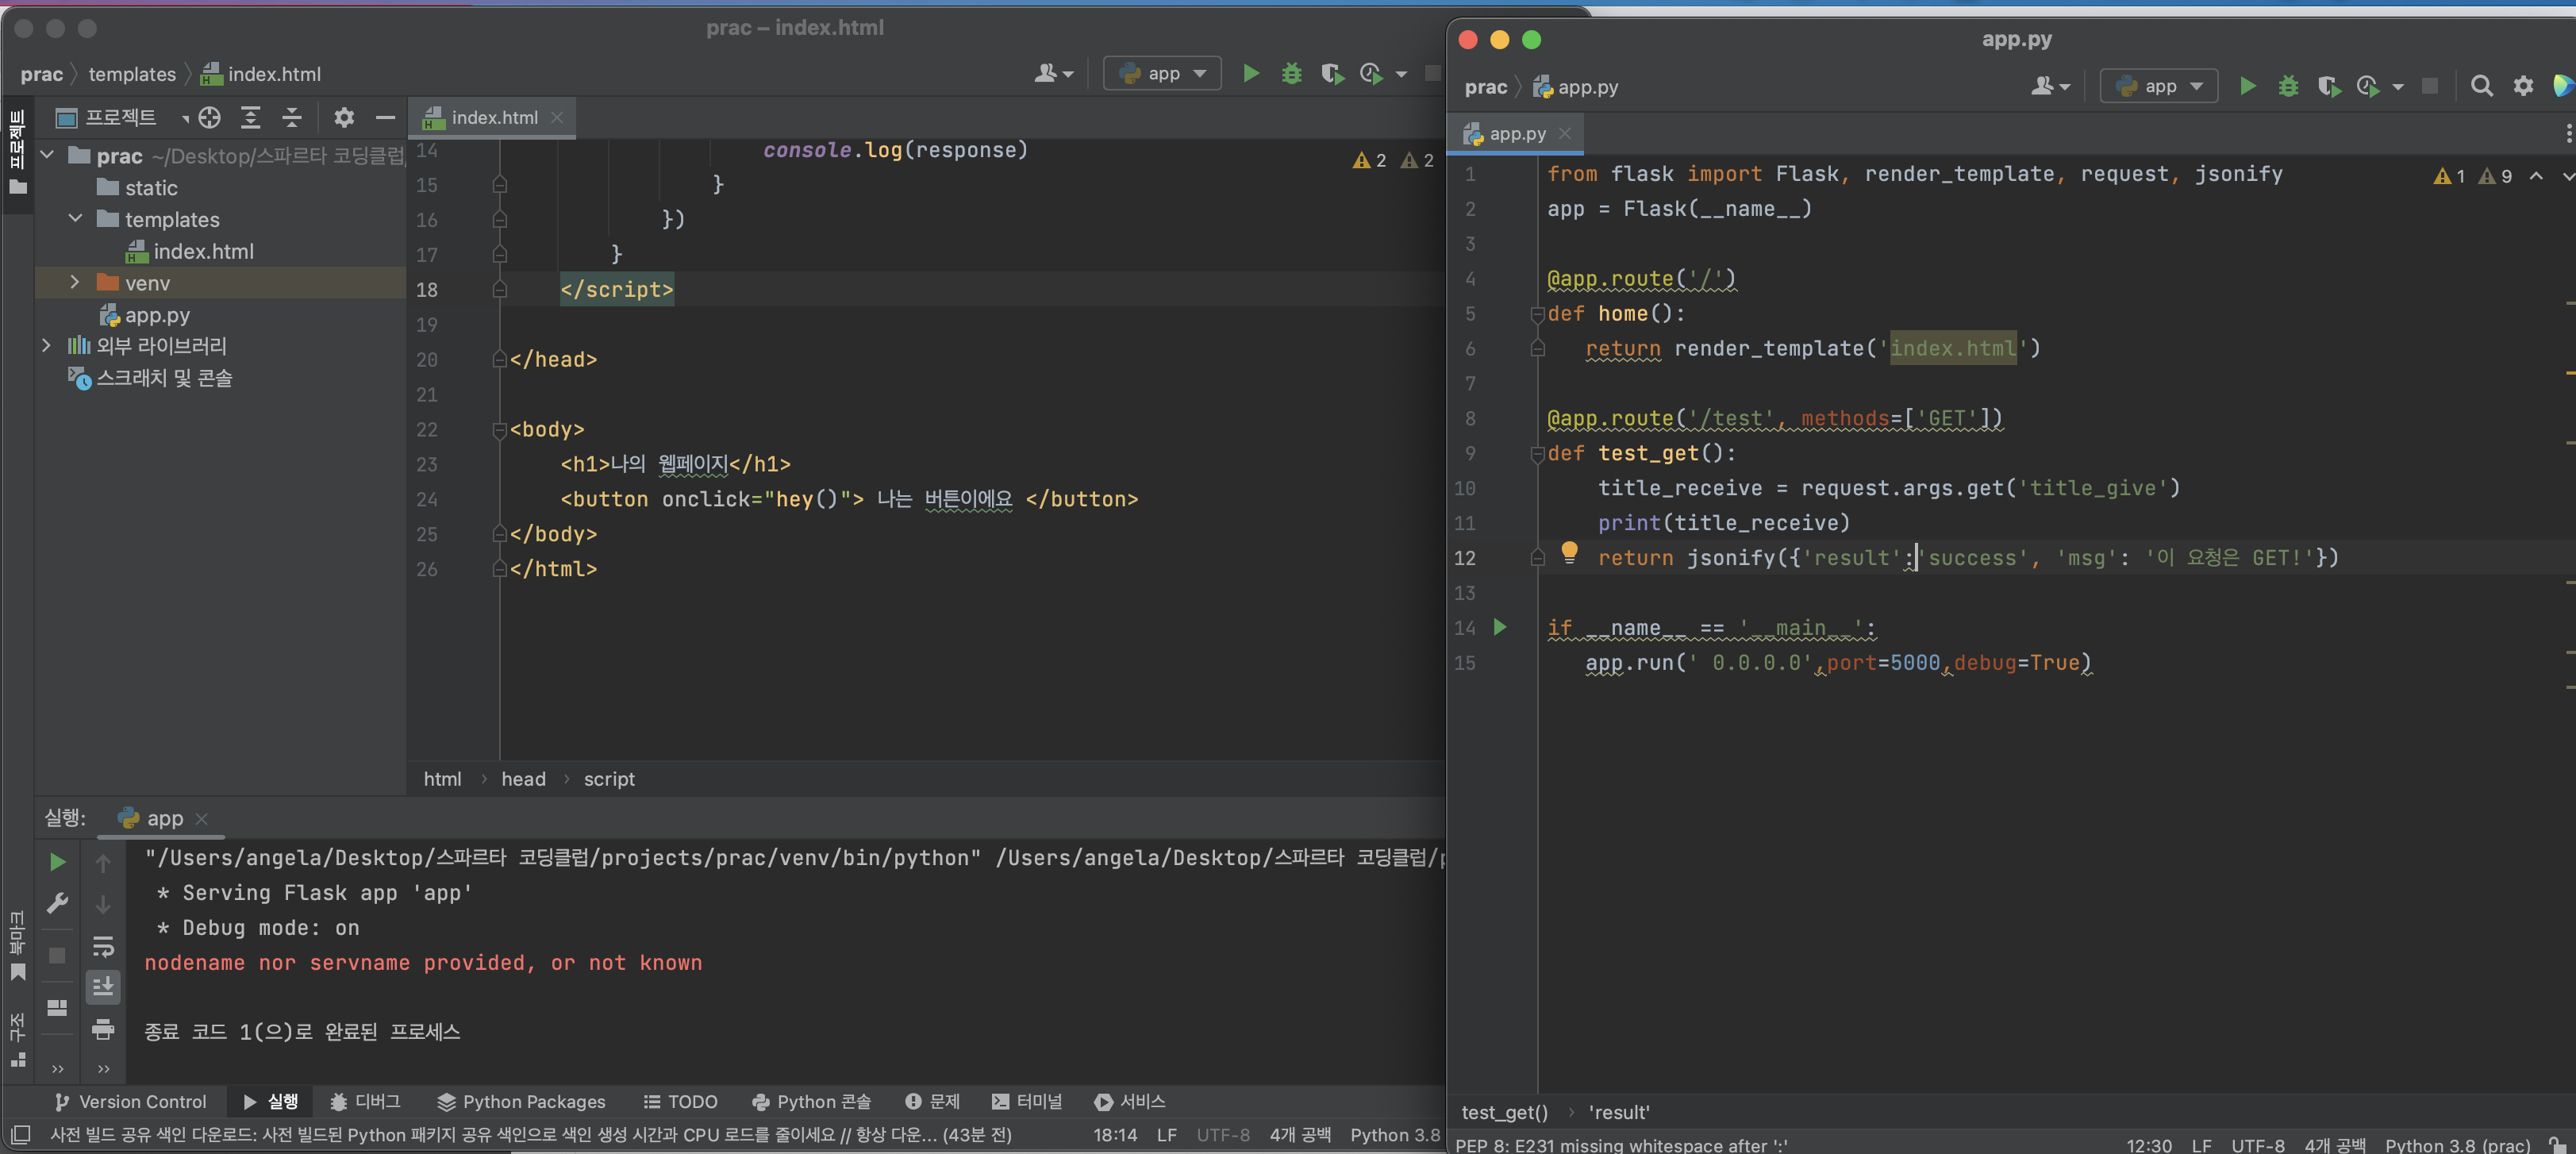Open the 터미널 tool window
Image resolution: width=2576 pixels, height=1154 pixels.
pos(1027,1101)
